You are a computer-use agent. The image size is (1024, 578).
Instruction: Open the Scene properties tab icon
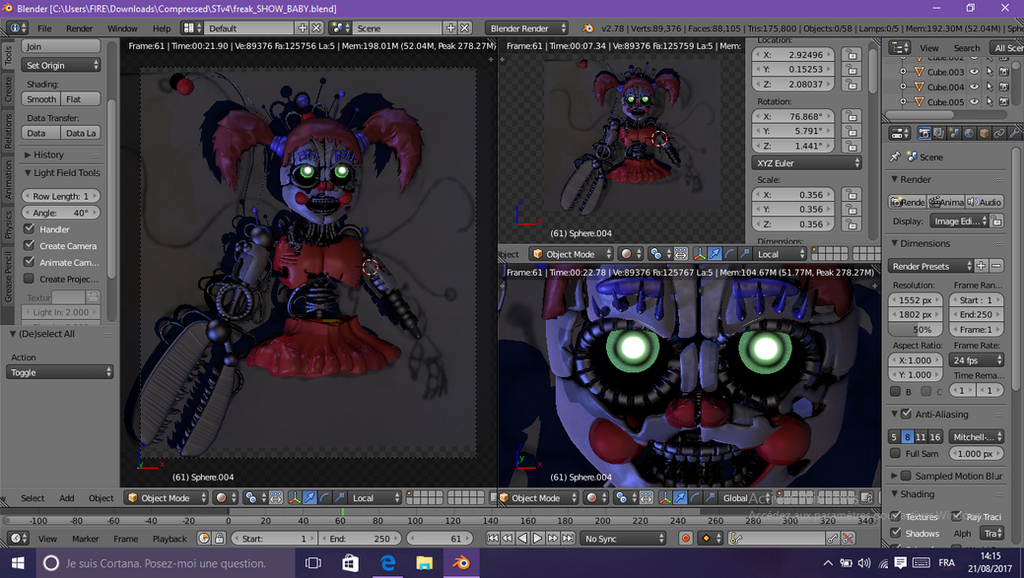pyautogui.click(x=954, y=133)
